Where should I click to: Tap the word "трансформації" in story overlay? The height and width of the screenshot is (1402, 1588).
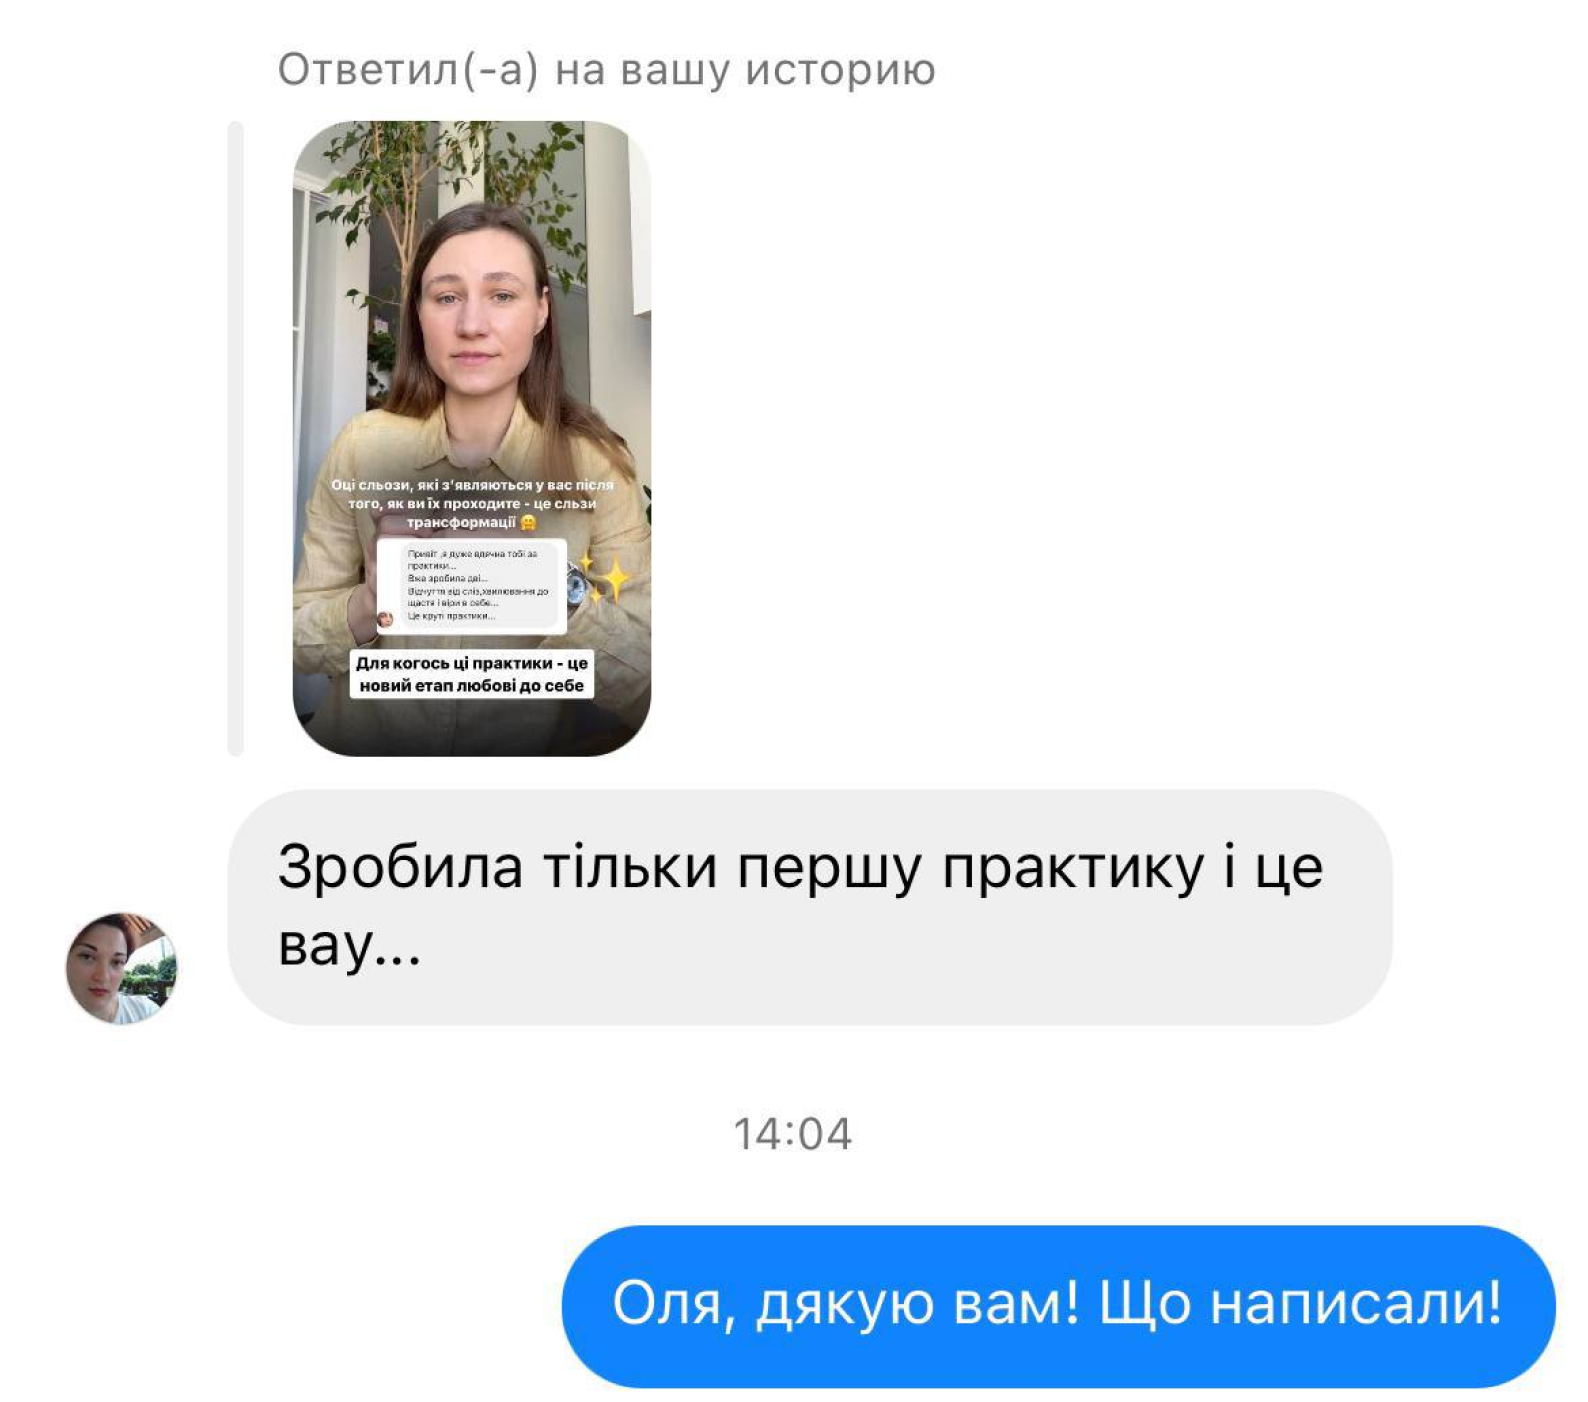pyautogui.click(x=461, y=522)
